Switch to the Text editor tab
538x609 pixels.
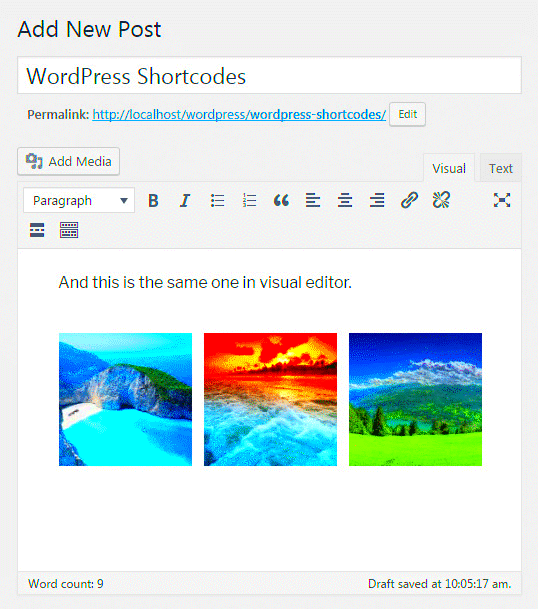pyautogui.click(x=501, y=168)
